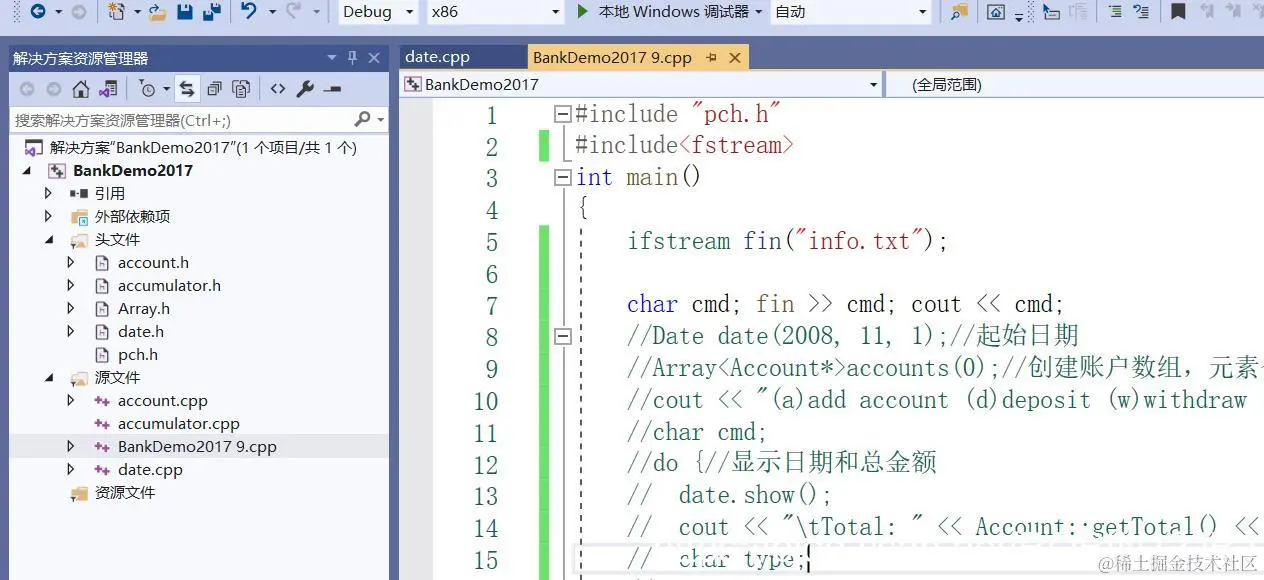Click the indent-lines icon with a question mark

click(1141, 12)
